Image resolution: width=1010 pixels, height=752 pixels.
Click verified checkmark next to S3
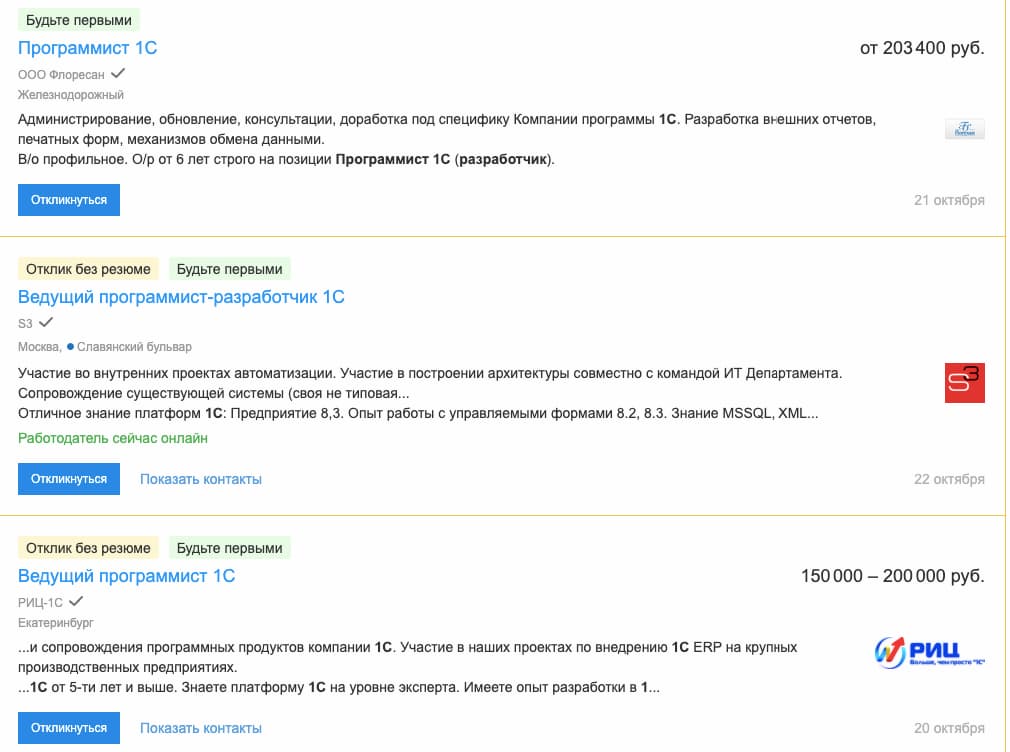point(46,322)
